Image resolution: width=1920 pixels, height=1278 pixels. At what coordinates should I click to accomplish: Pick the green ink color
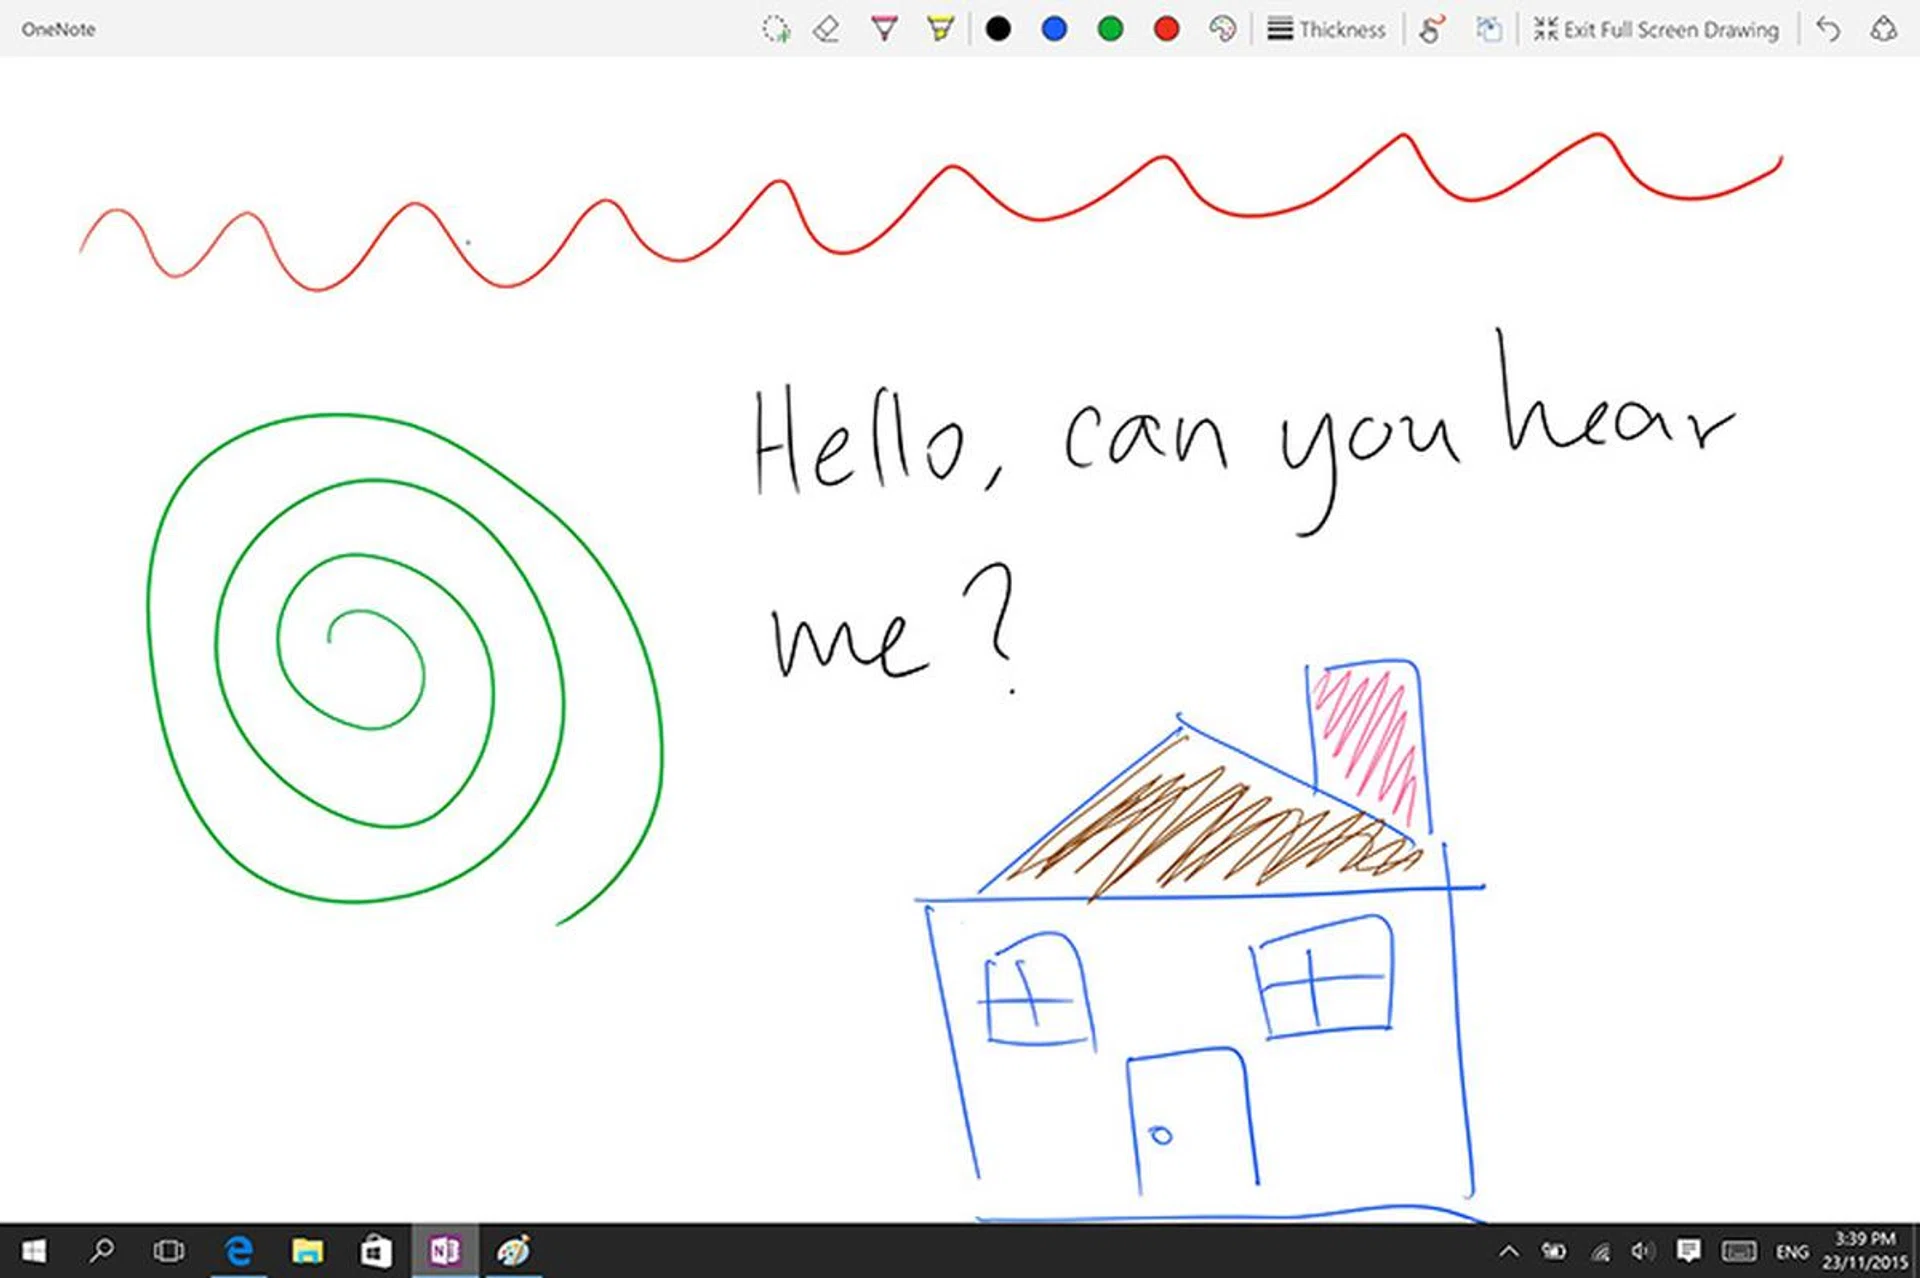1110,29
